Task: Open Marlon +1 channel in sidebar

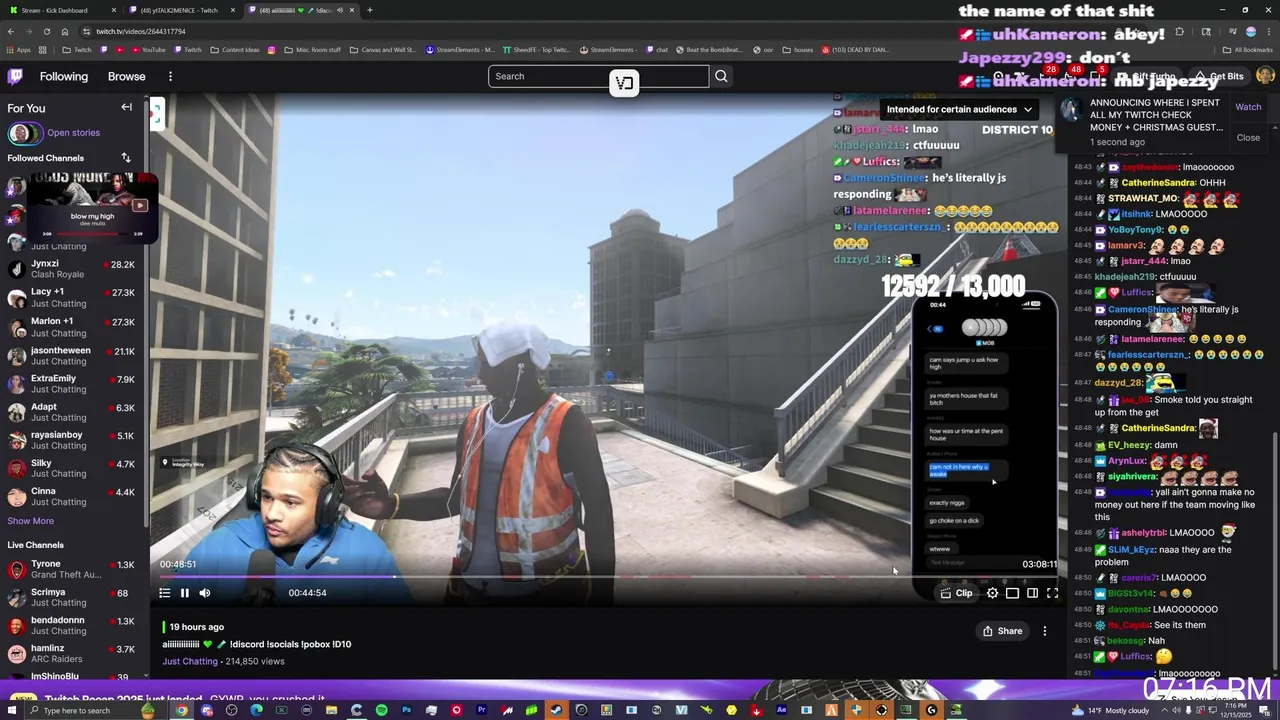Action: pyautogui.click(x=72, y=326)
